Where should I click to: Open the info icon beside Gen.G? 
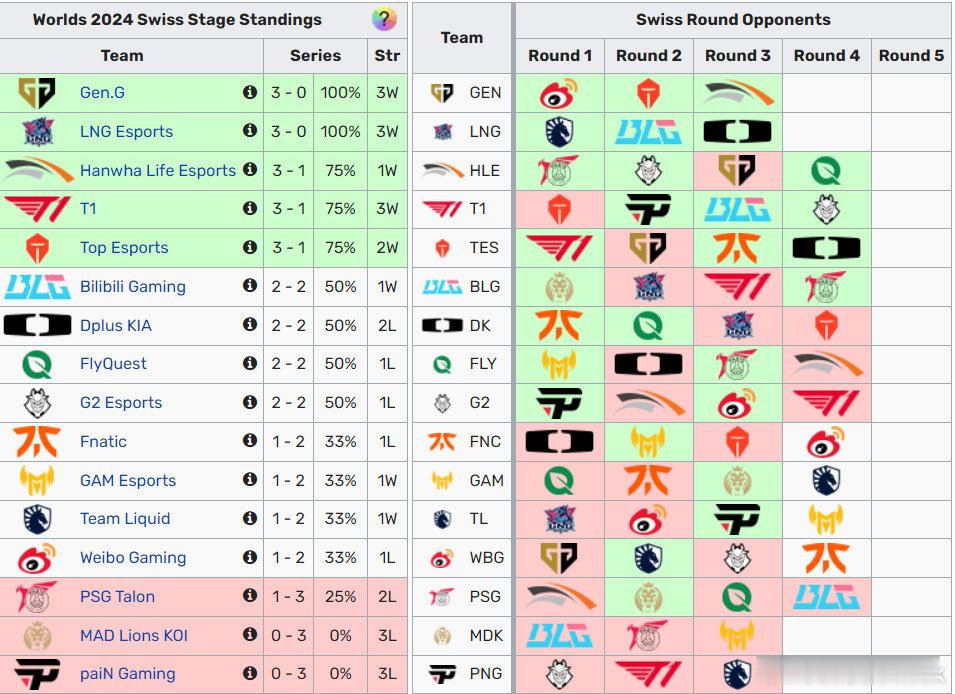tap(249, 92)
